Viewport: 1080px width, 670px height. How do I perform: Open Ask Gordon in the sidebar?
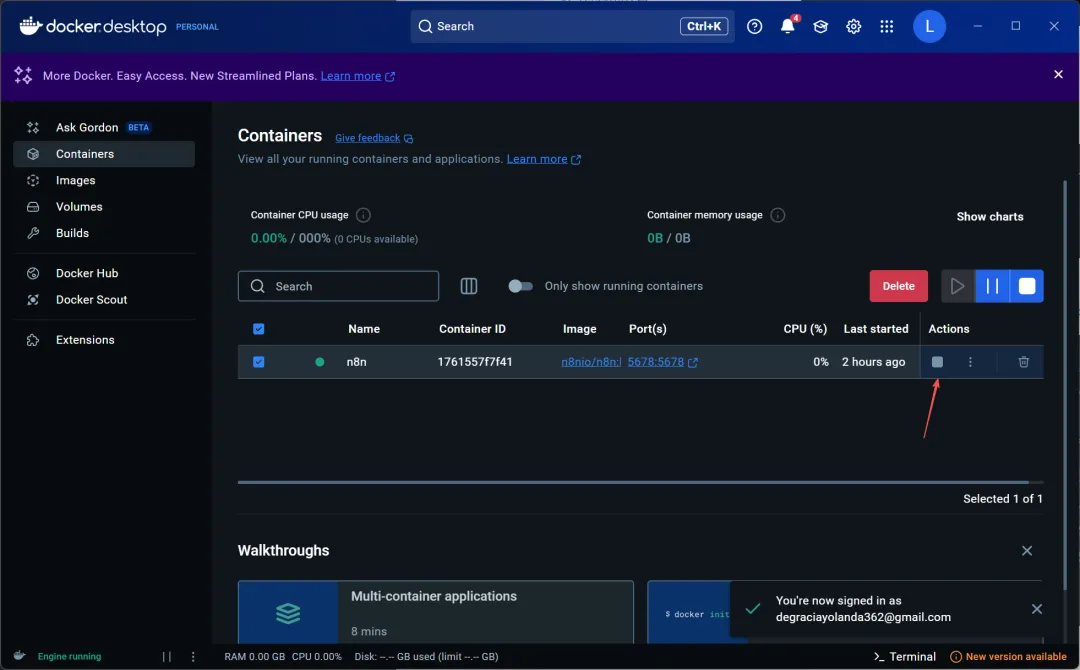tap(104, 127)
